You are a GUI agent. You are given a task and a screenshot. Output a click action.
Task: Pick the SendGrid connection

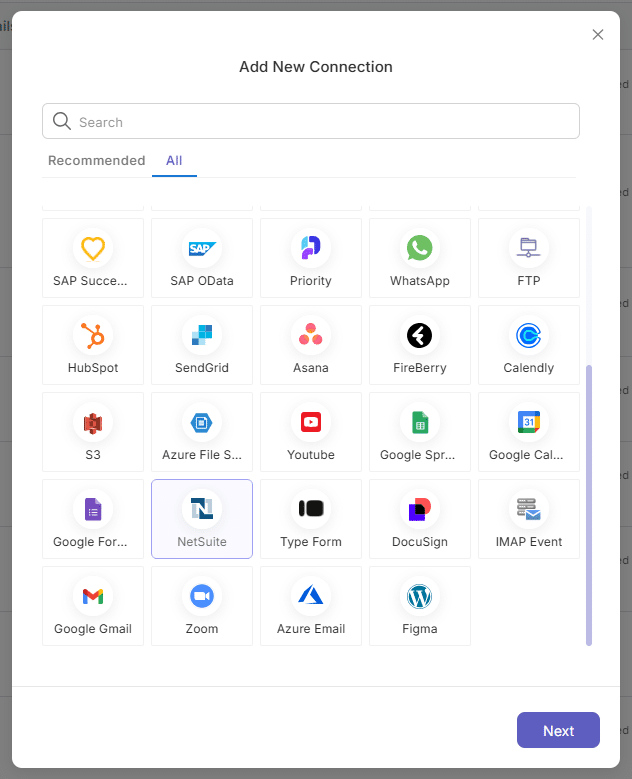pyautogui.click(x=202, y=345)
